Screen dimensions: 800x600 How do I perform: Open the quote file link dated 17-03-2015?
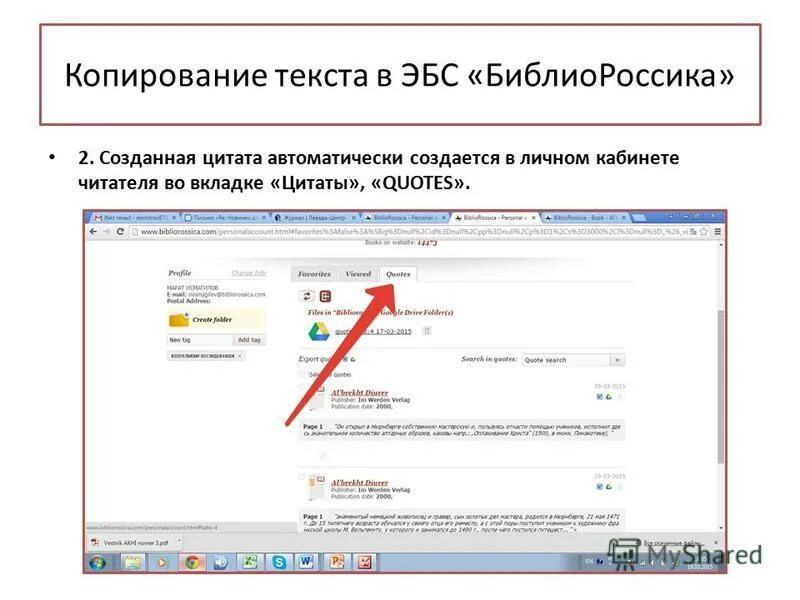(373, 332)
